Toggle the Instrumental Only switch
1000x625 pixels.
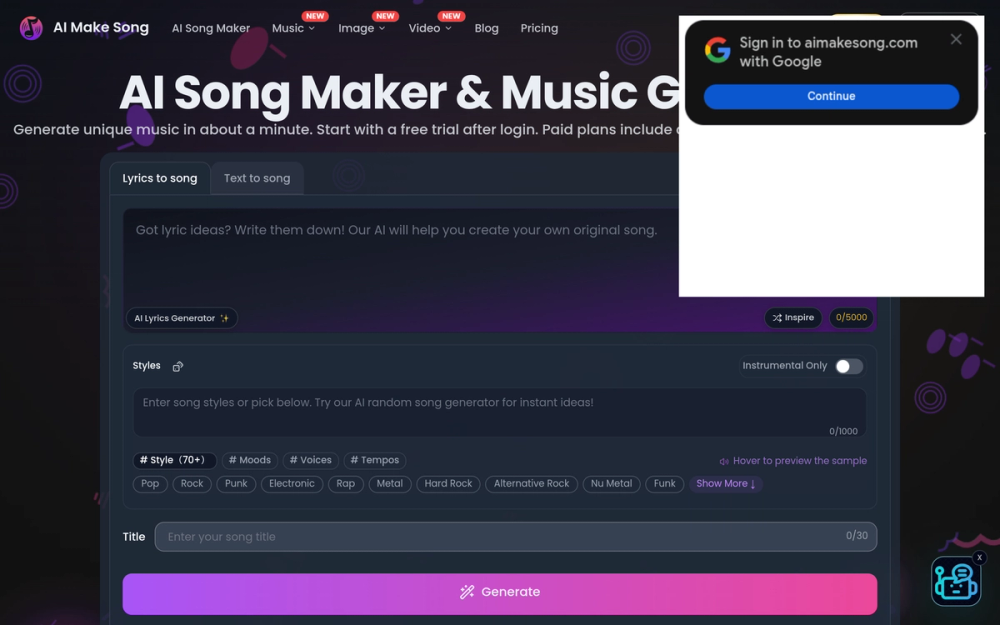click(849, 366)
